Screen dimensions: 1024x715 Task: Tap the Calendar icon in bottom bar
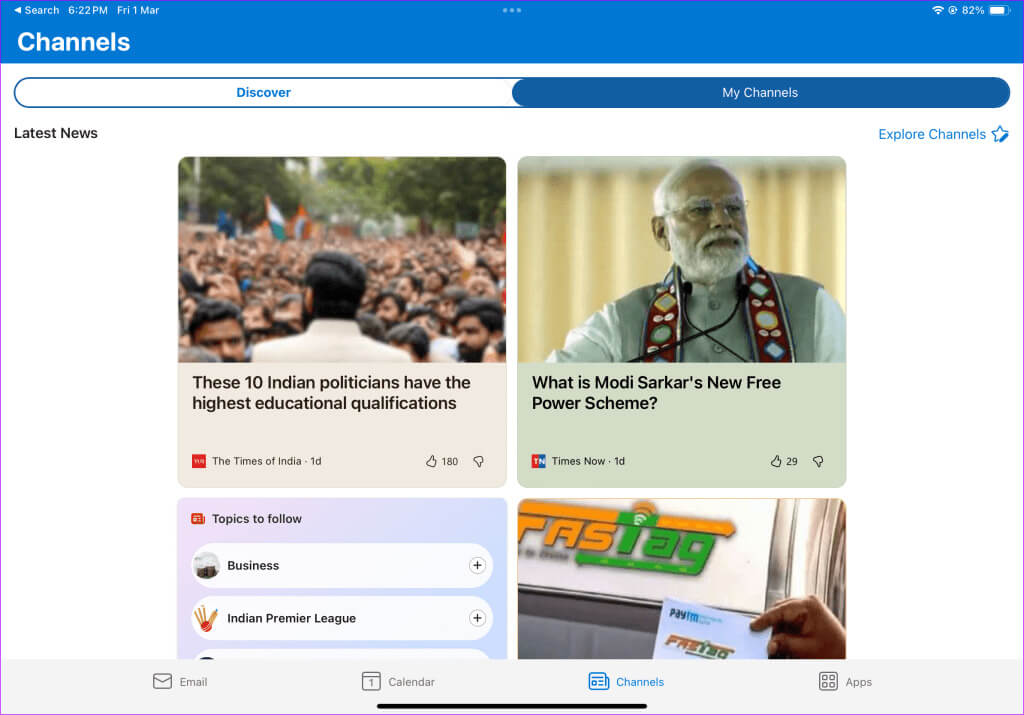click(x=371, y=681)
